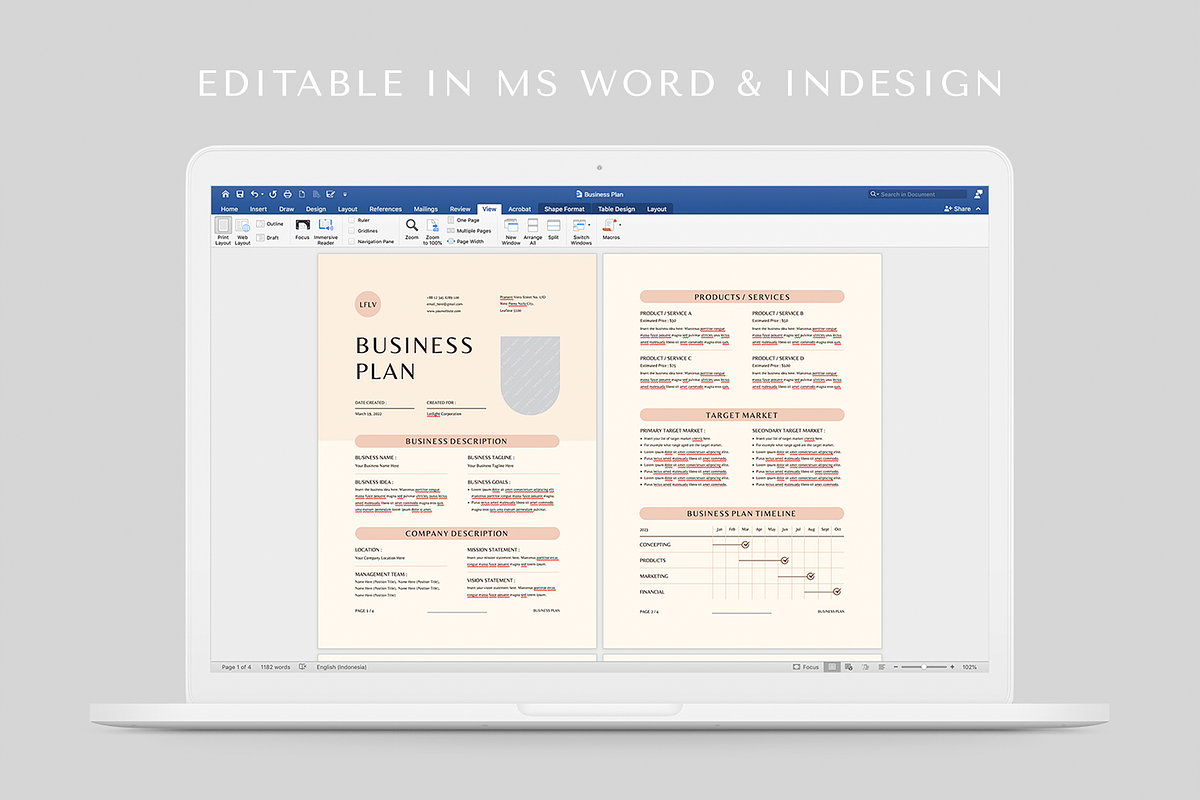Viewport: 1200px width, 800px height.
Task: Open the Acrobat tab
Action: [519, 209]
